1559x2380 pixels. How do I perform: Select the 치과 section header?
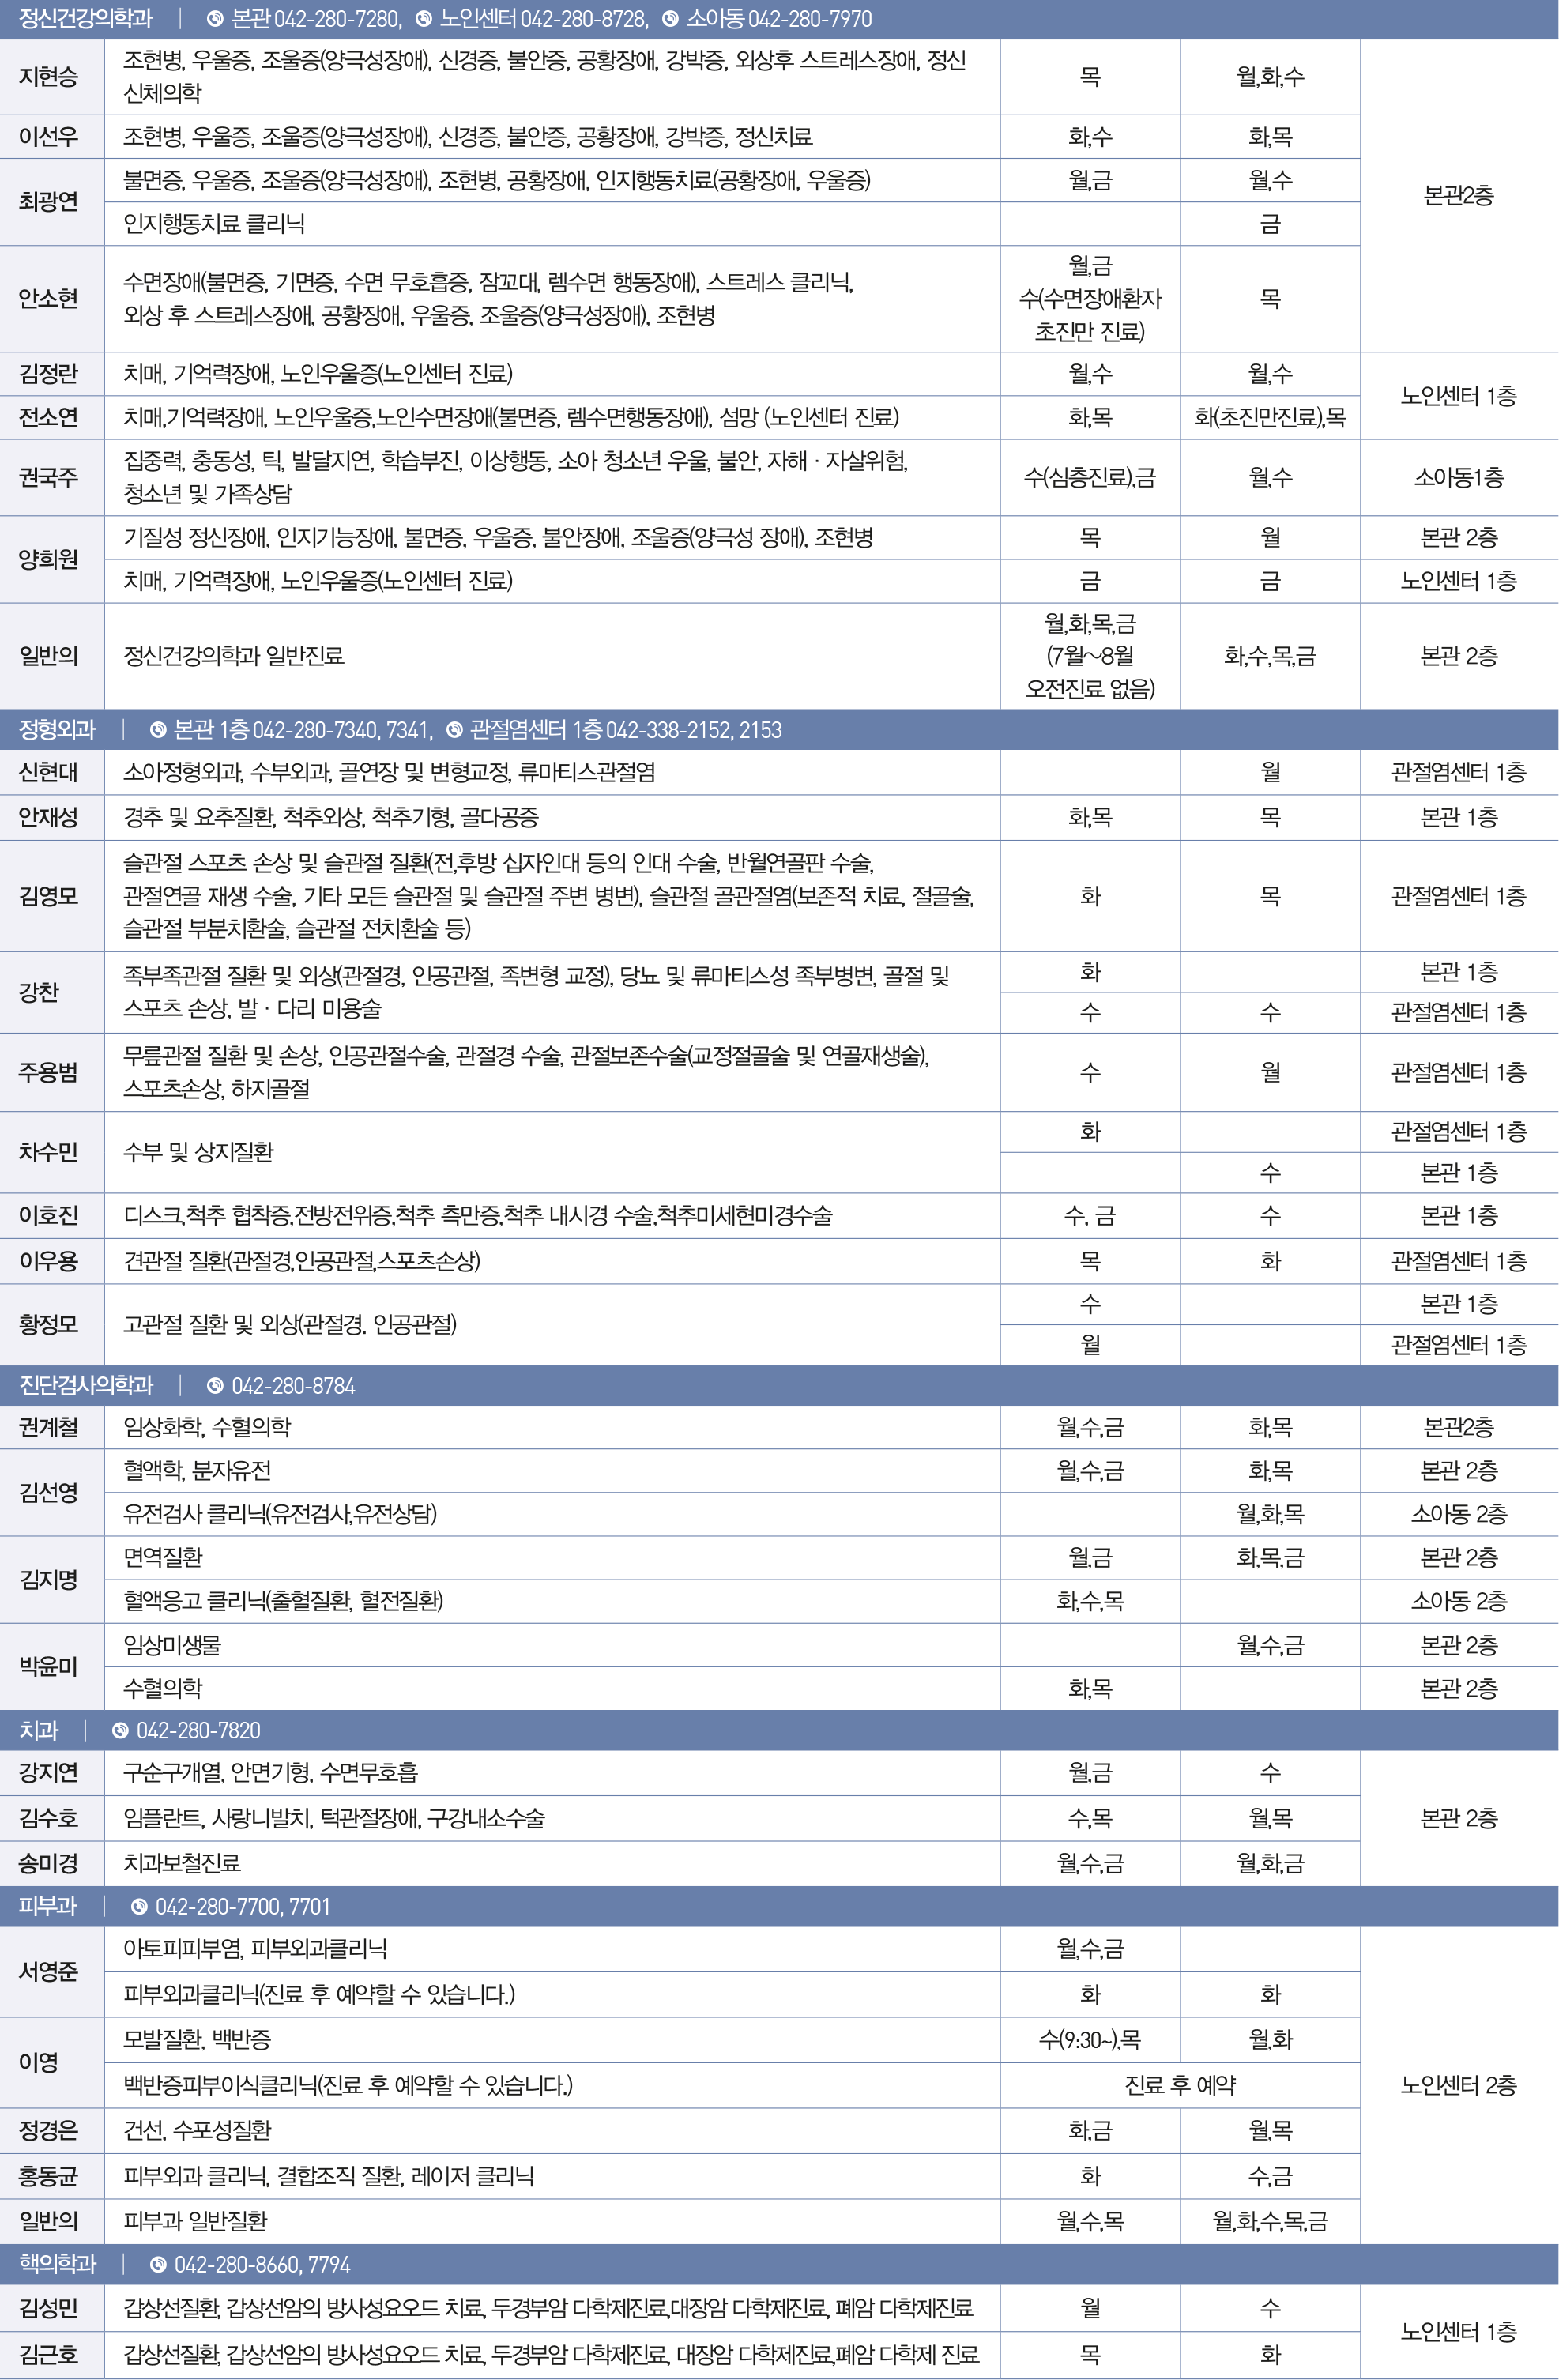pyautogui.click(x=779, y=1730)
